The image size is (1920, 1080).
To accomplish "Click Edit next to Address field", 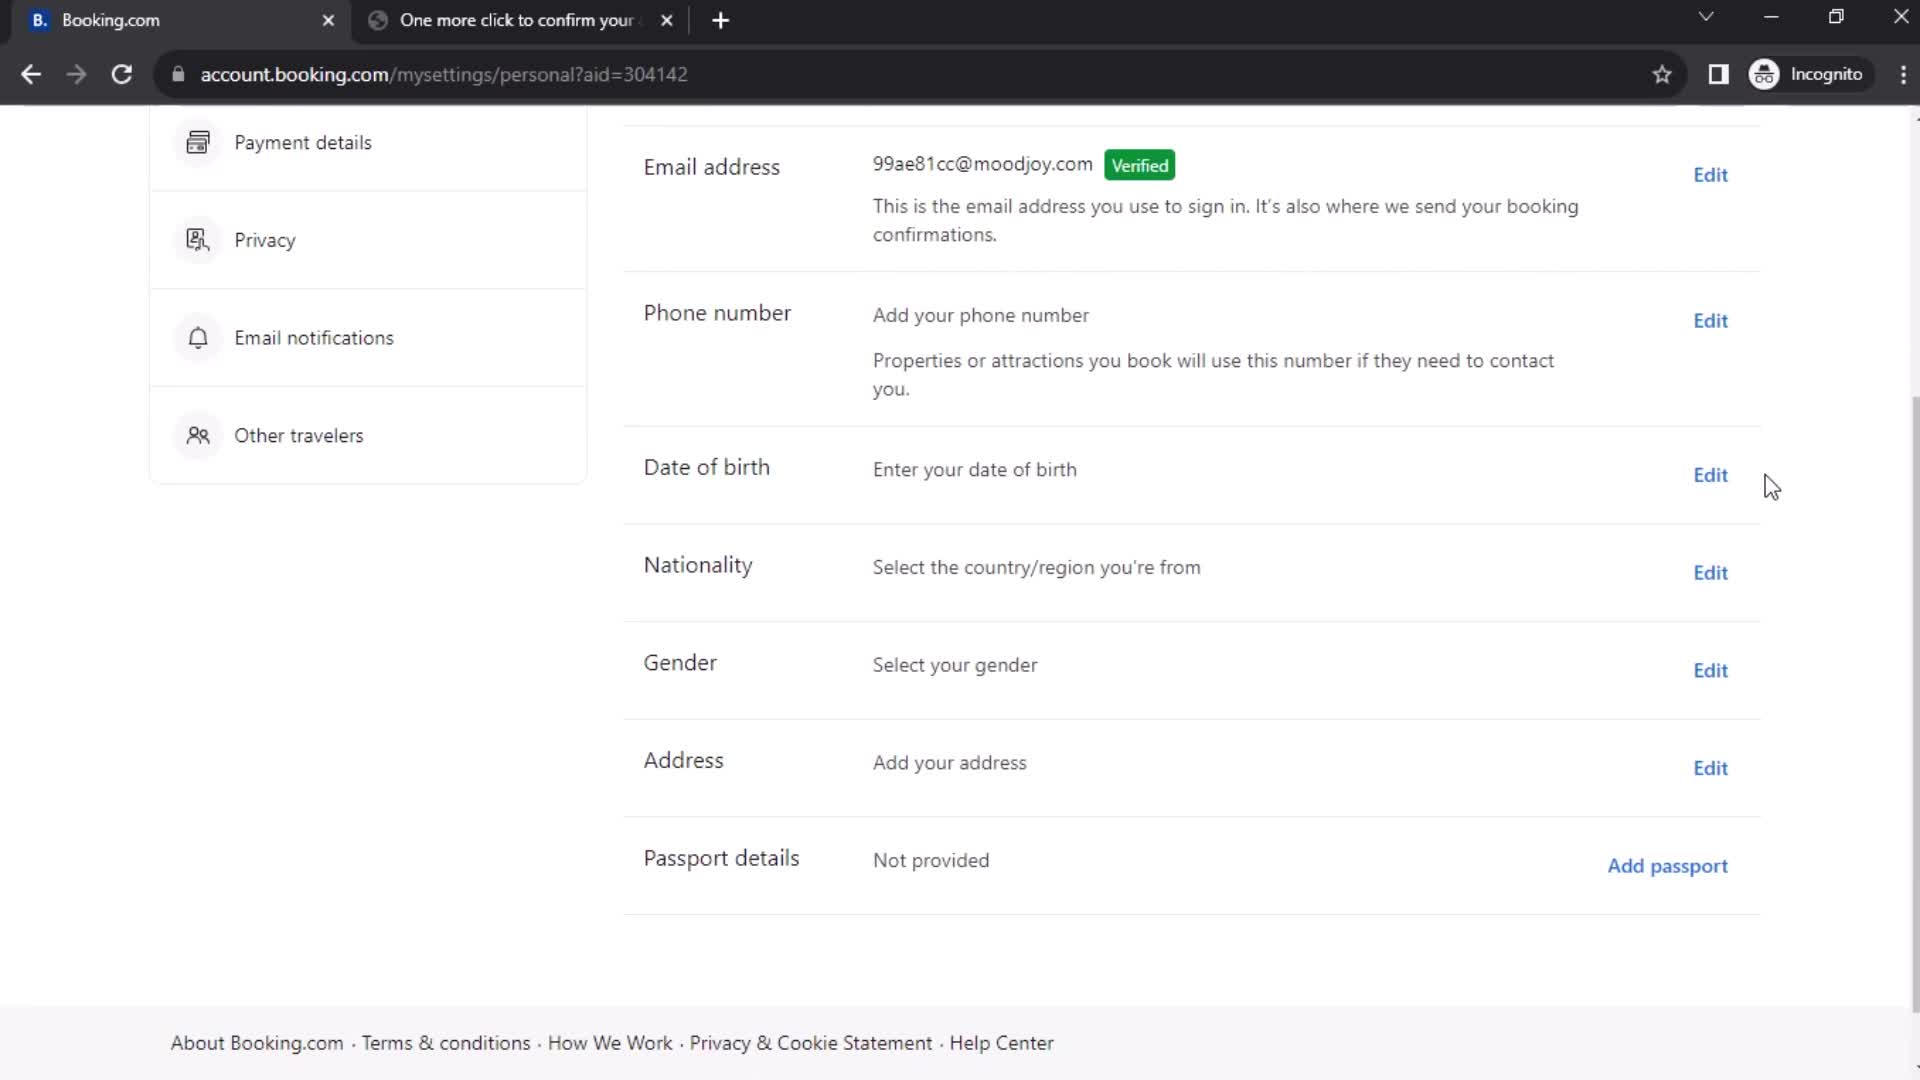I will tap(1710, 767).
